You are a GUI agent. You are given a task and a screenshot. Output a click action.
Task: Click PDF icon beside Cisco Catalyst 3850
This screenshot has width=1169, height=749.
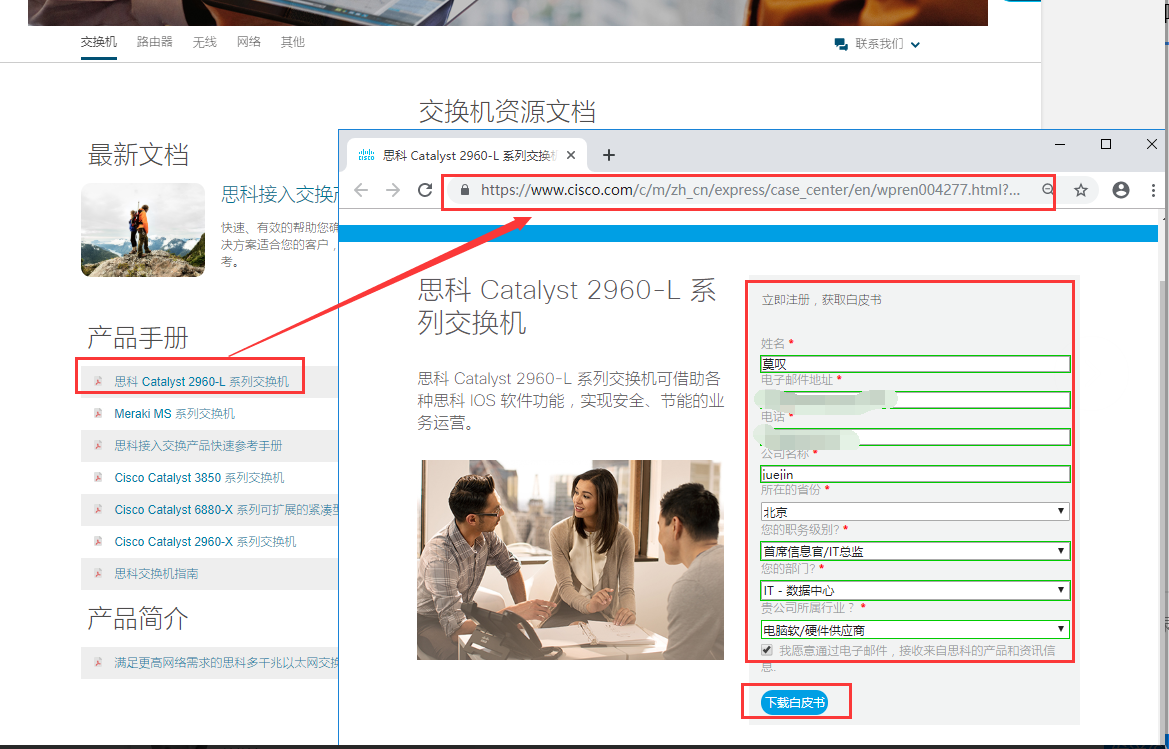pos(98,477)
